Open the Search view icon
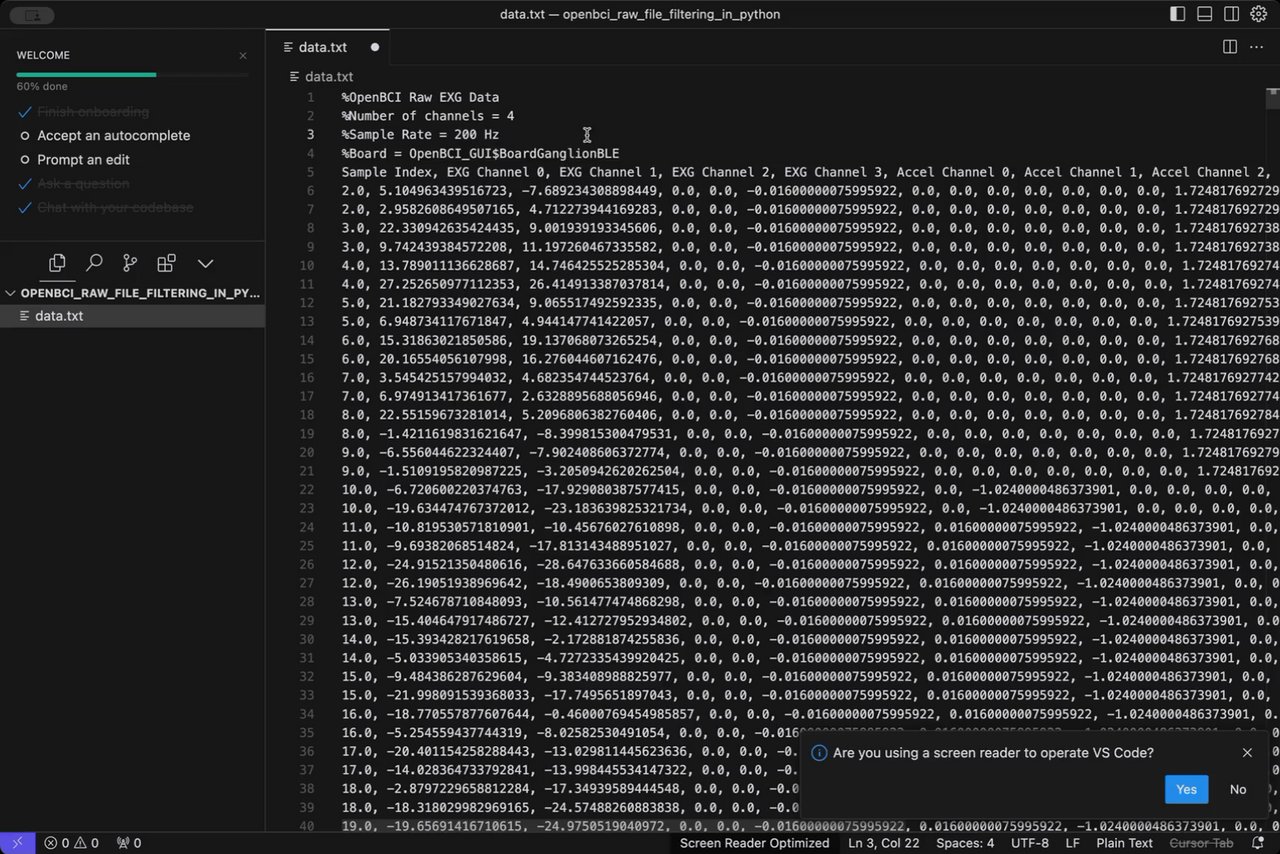The width and height of the screenshot is (1280, 854). 94,263
